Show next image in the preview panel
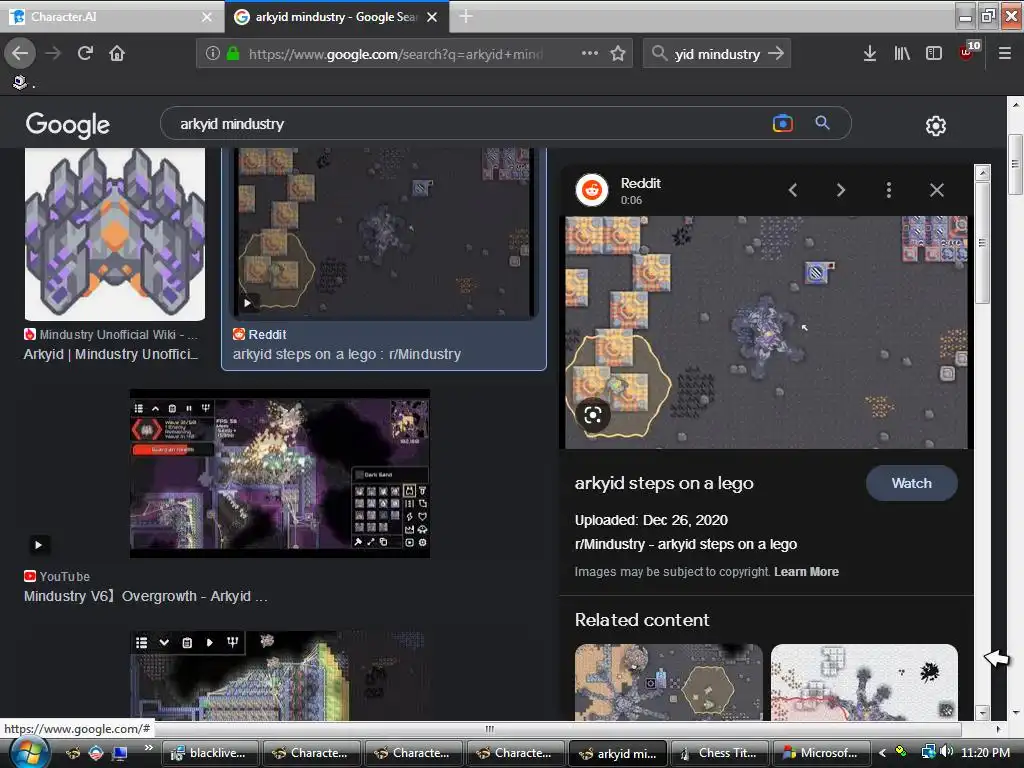Image resolution: width=1024 pixels, height=768 pixels. (x=840, y=190)
